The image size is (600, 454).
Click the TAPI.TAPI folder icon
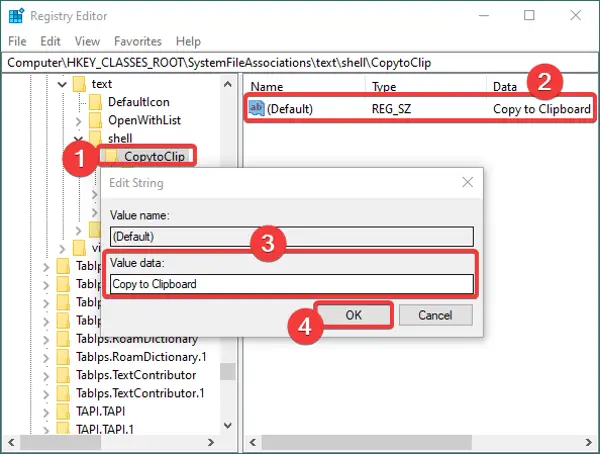tap(63, 411)
